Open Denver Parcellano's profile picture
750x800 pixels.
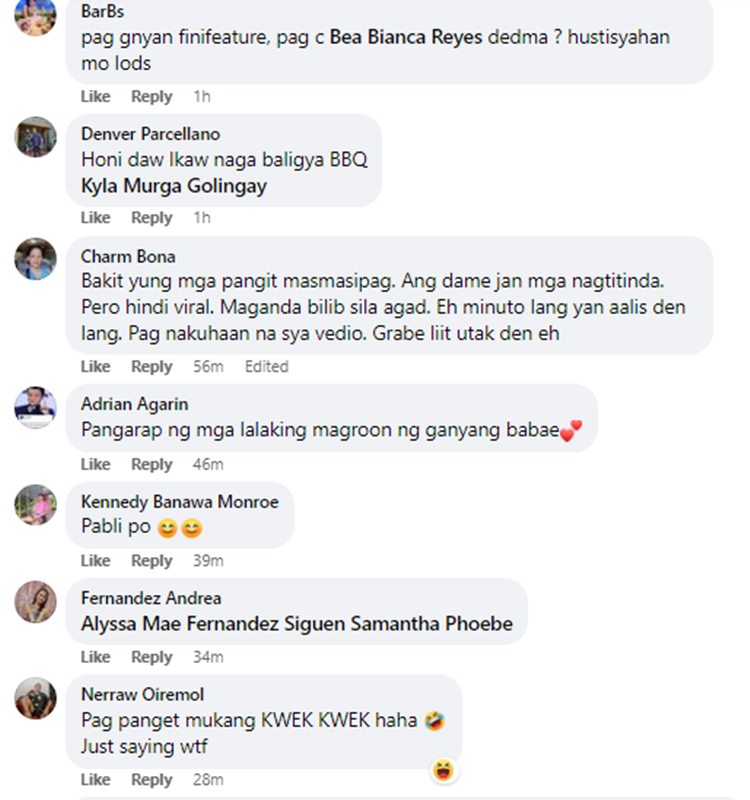[35, 137]
